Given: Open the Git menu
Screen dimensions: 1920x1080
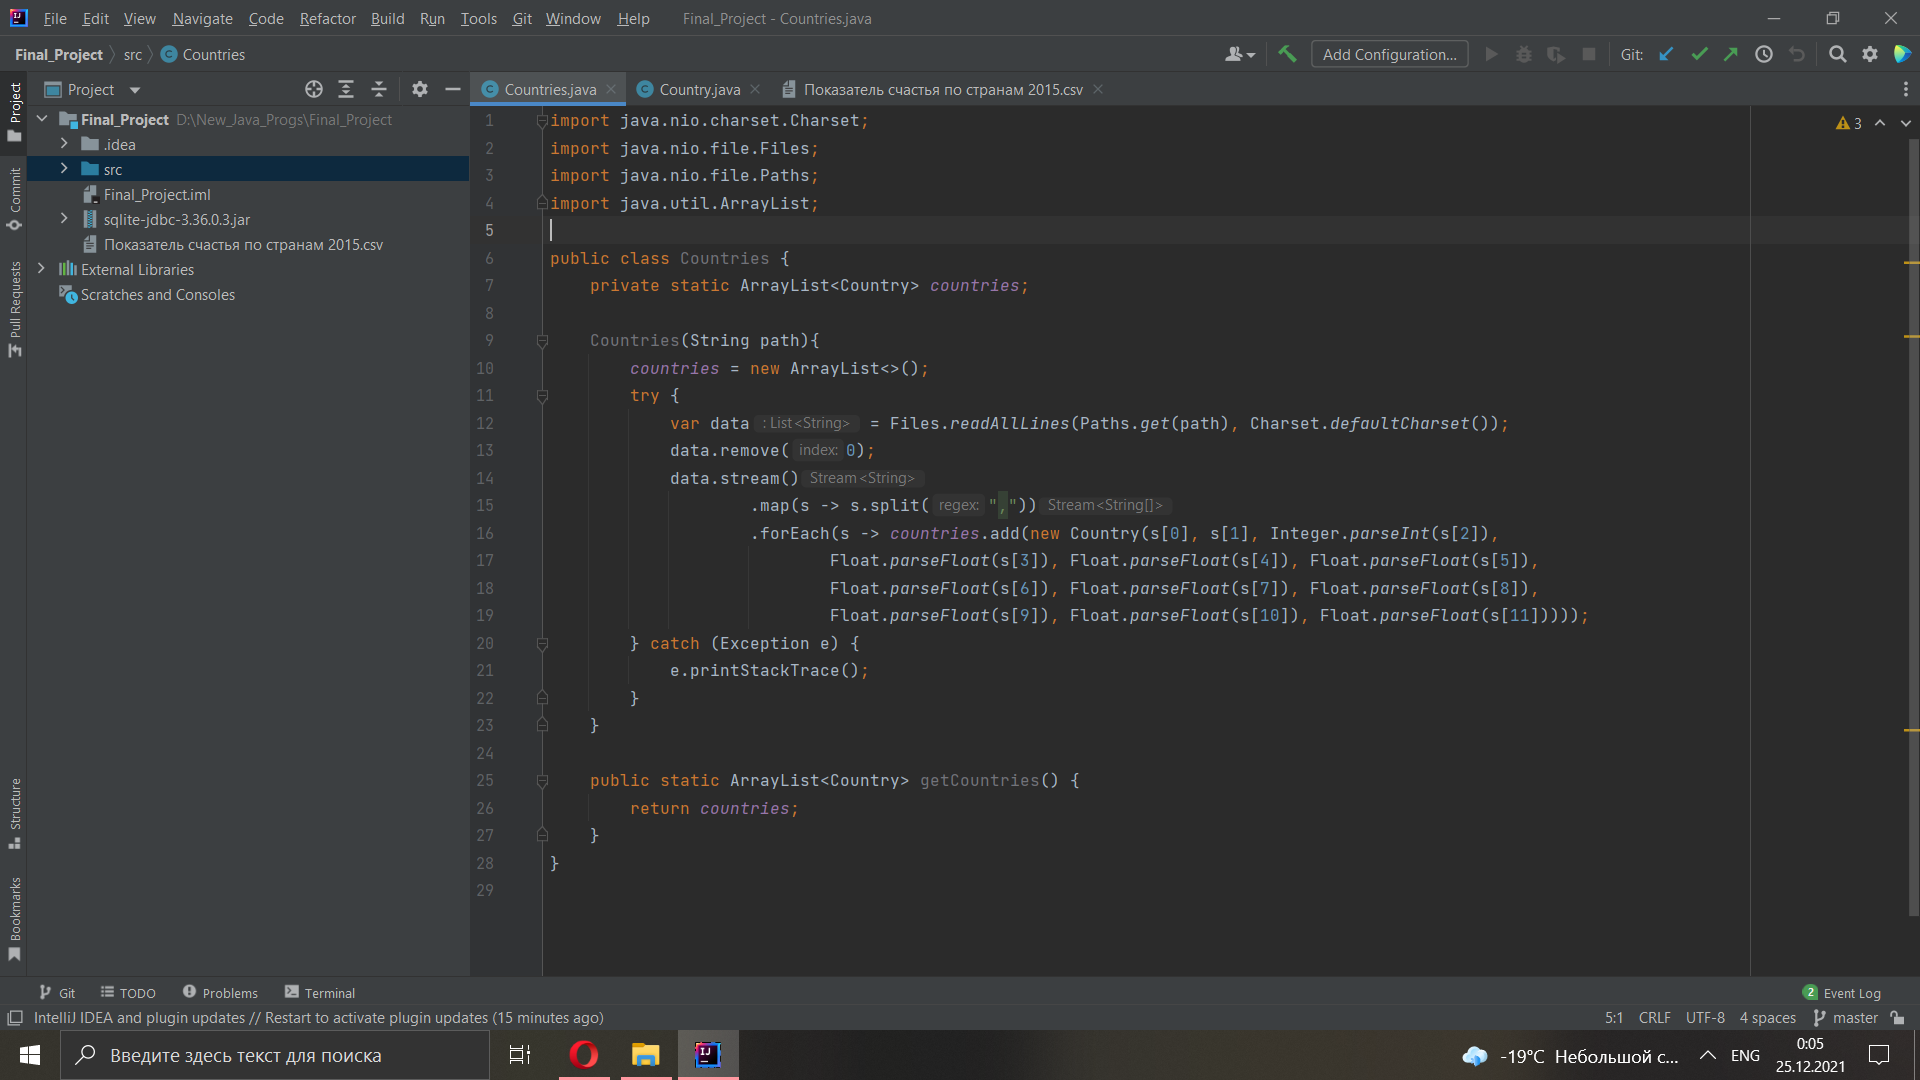Looking at the screenshot, I should click(521, 18).
